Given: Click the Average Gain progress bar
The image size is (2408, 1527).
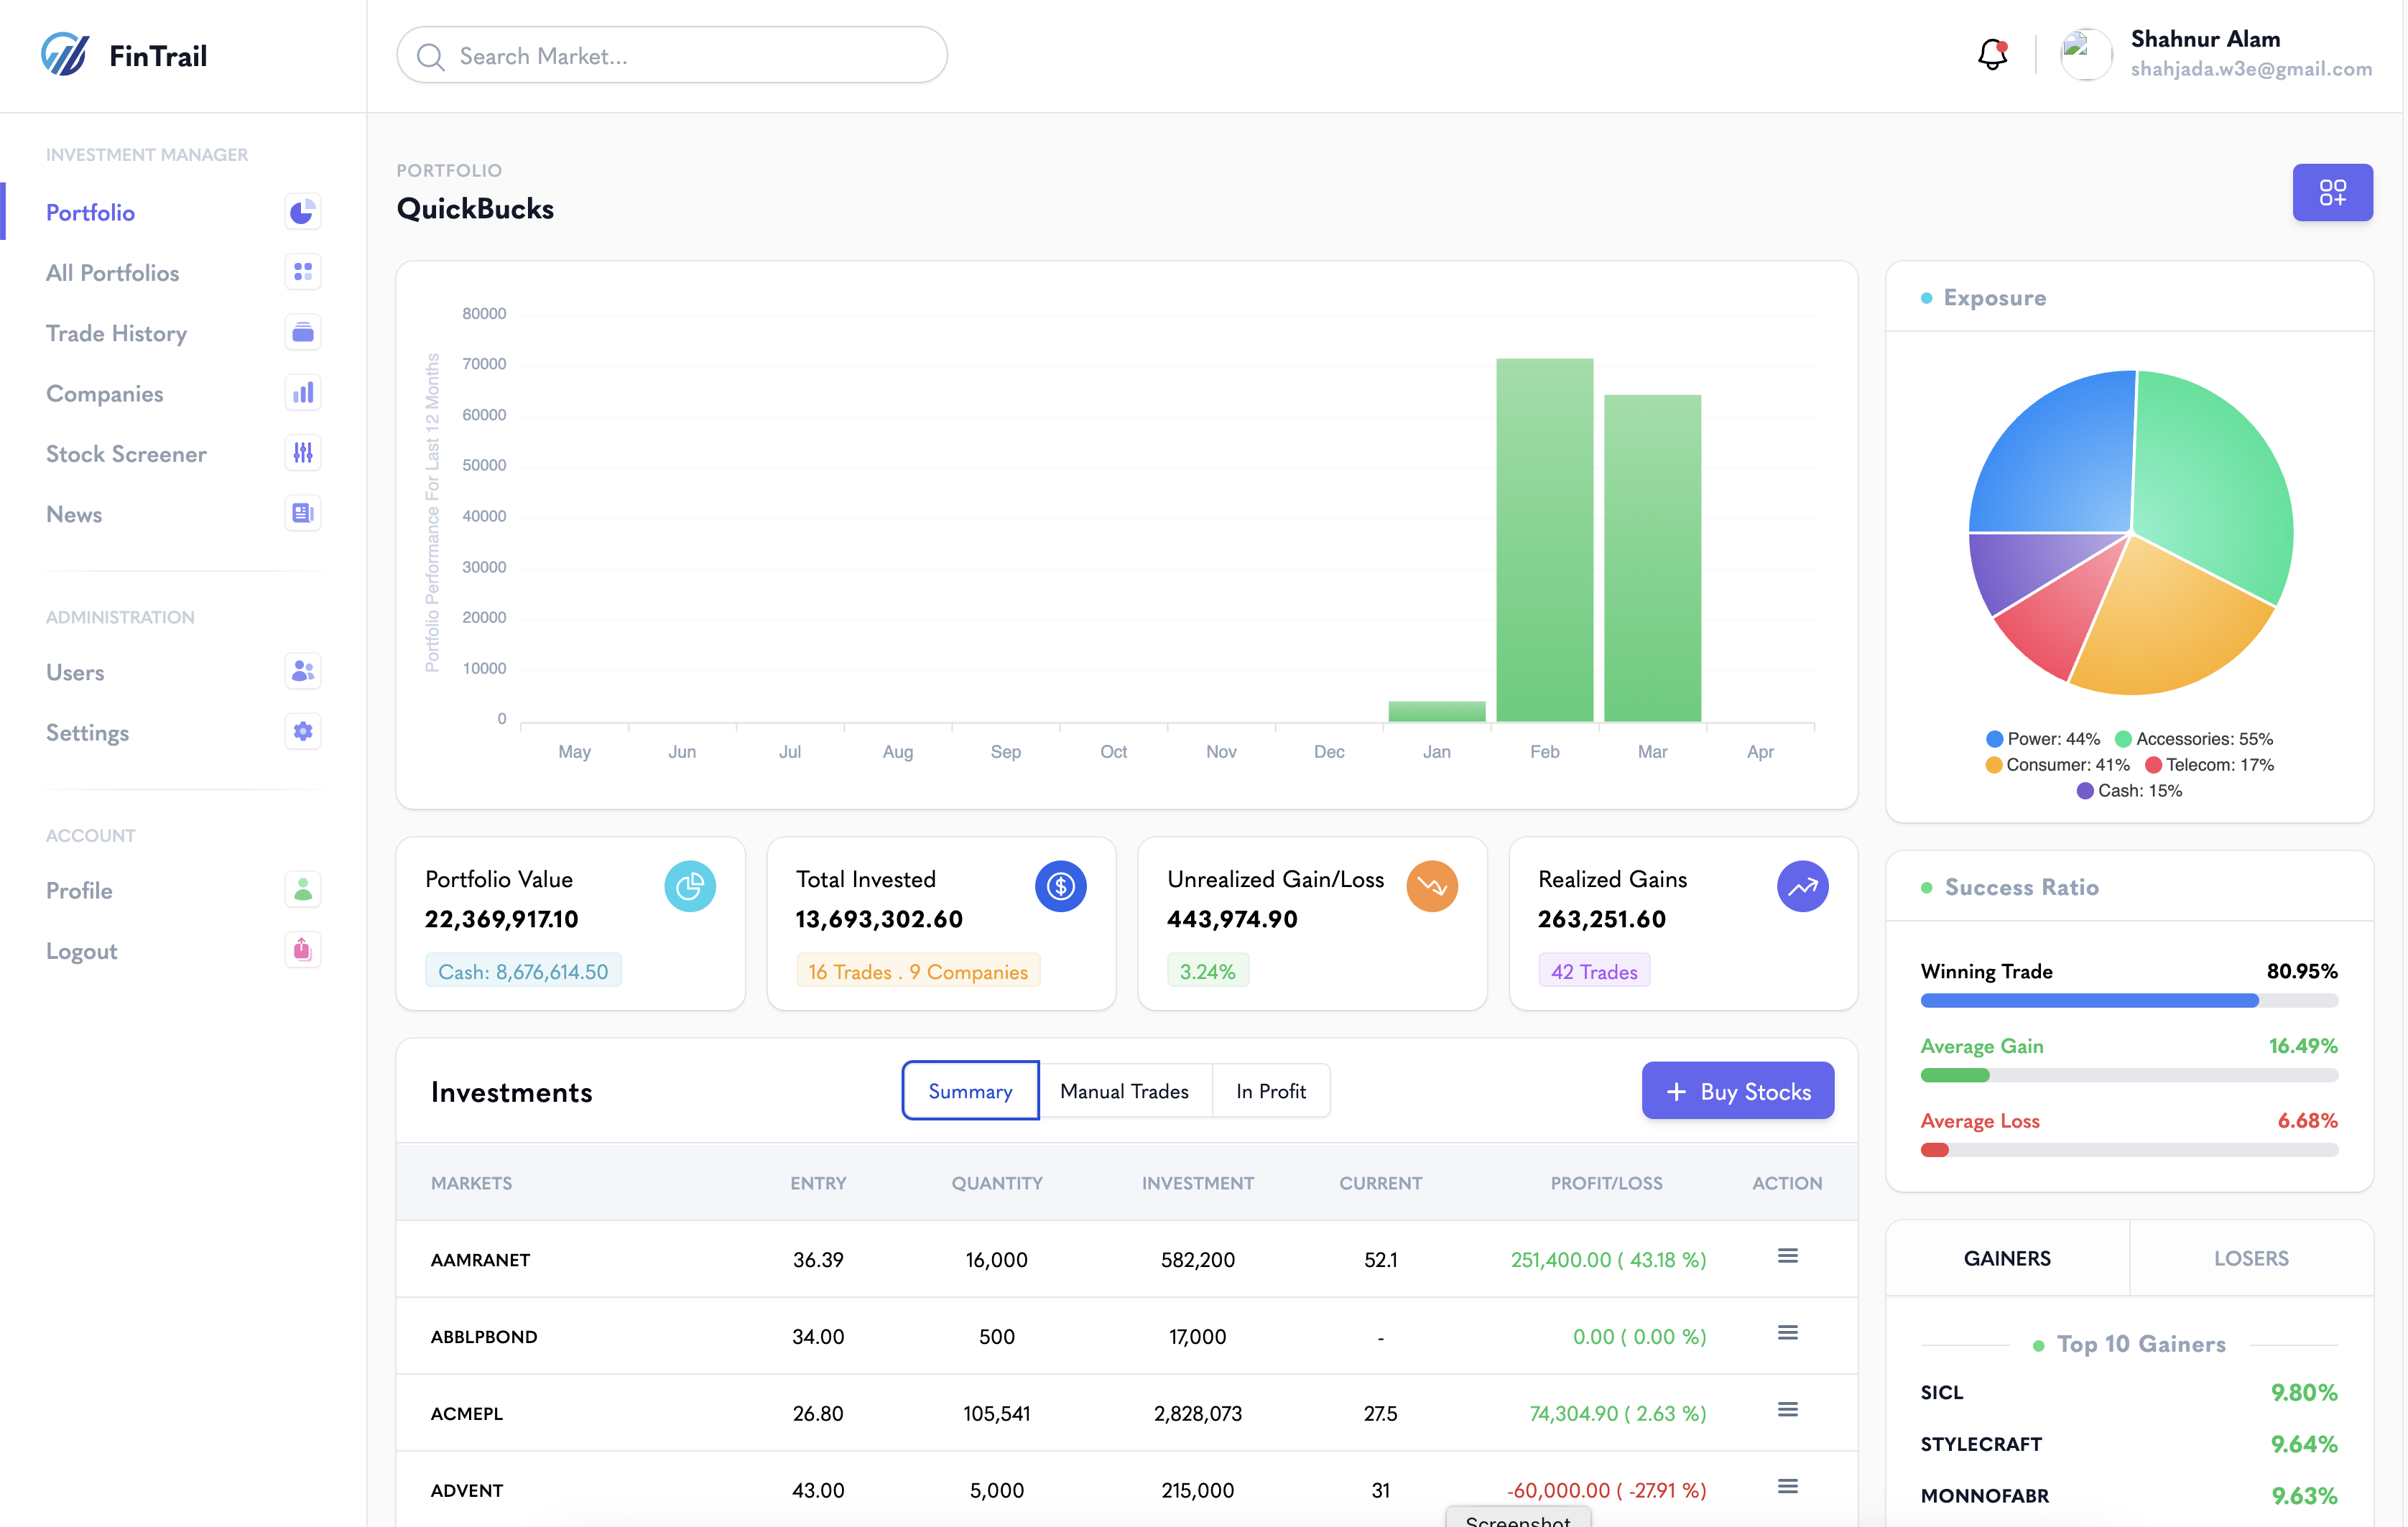Looking at the screenshot, I should click(x=2129, y=1076).
